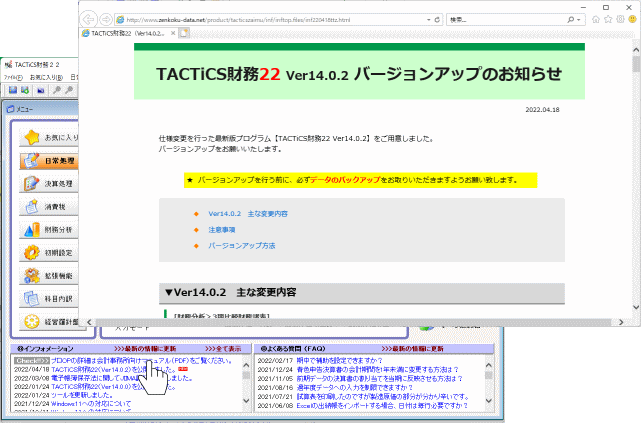Click first toolbar icon in TACTiCS window
Viewport: 641px width, 423px height.
[x=13, y=90]
